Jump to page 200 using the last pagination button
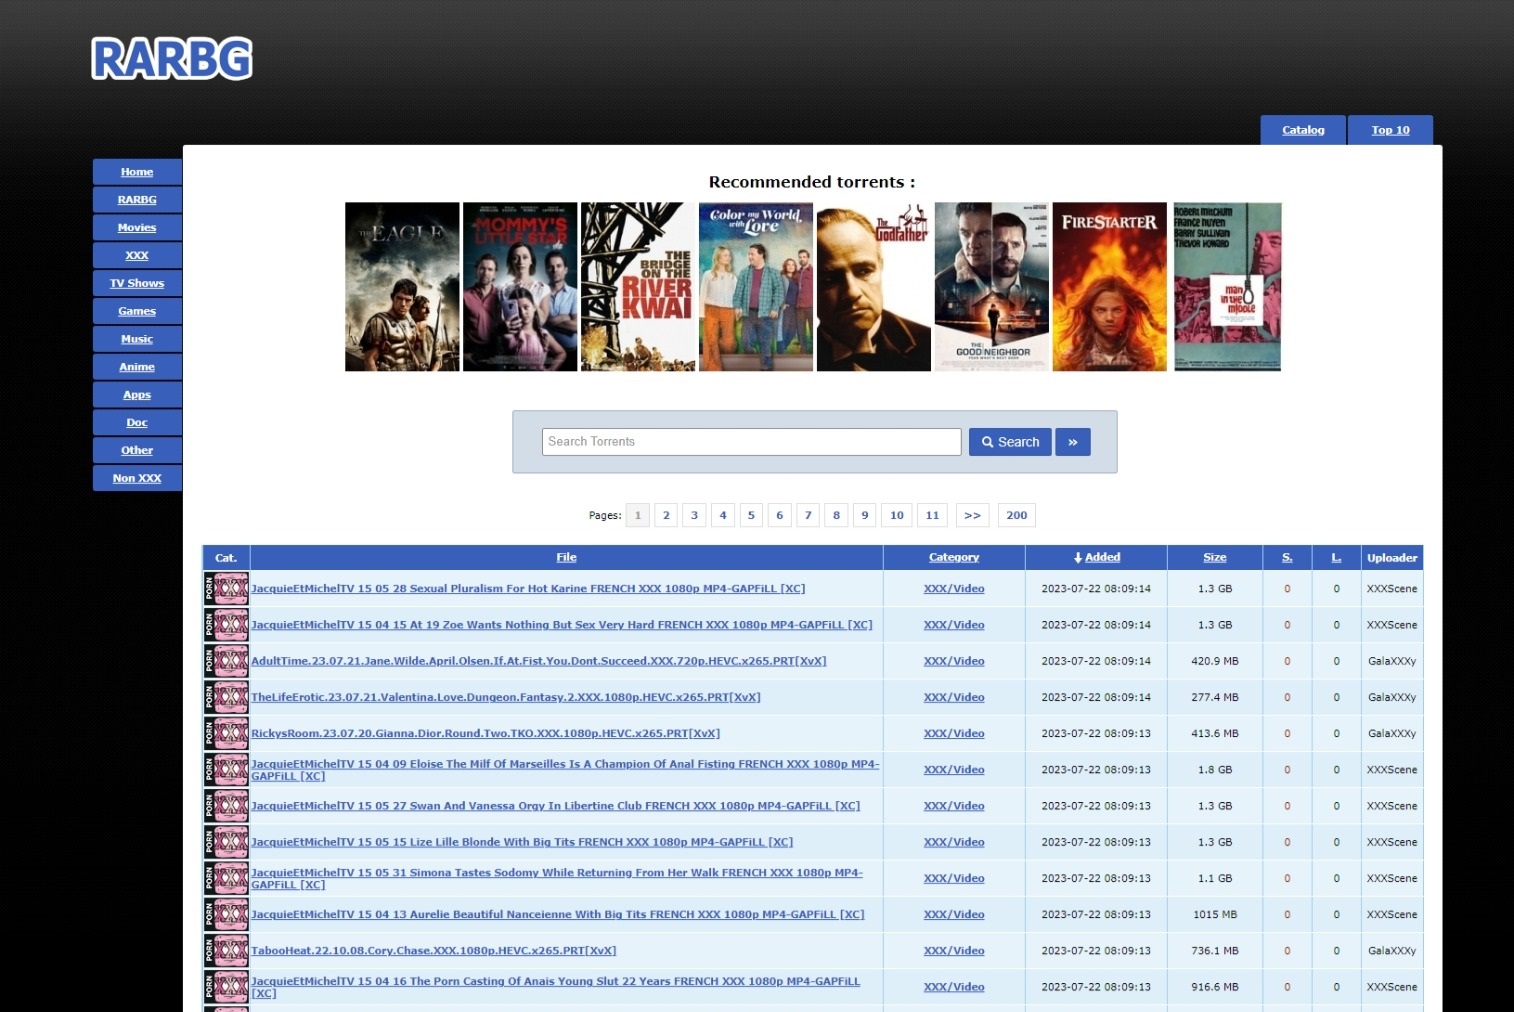The width and height of the screenshot is (1514, 1012). 1016,514
